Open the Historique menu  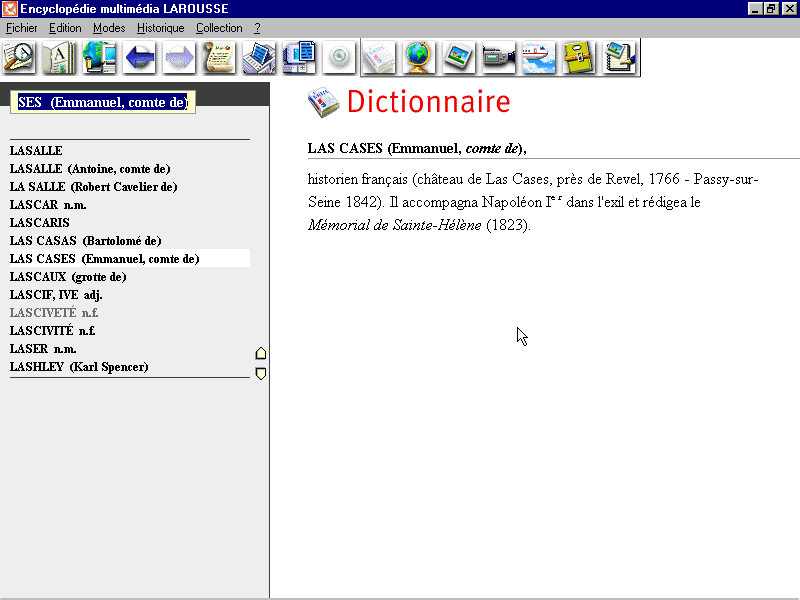pyautogui.click(x=160, y=28)
